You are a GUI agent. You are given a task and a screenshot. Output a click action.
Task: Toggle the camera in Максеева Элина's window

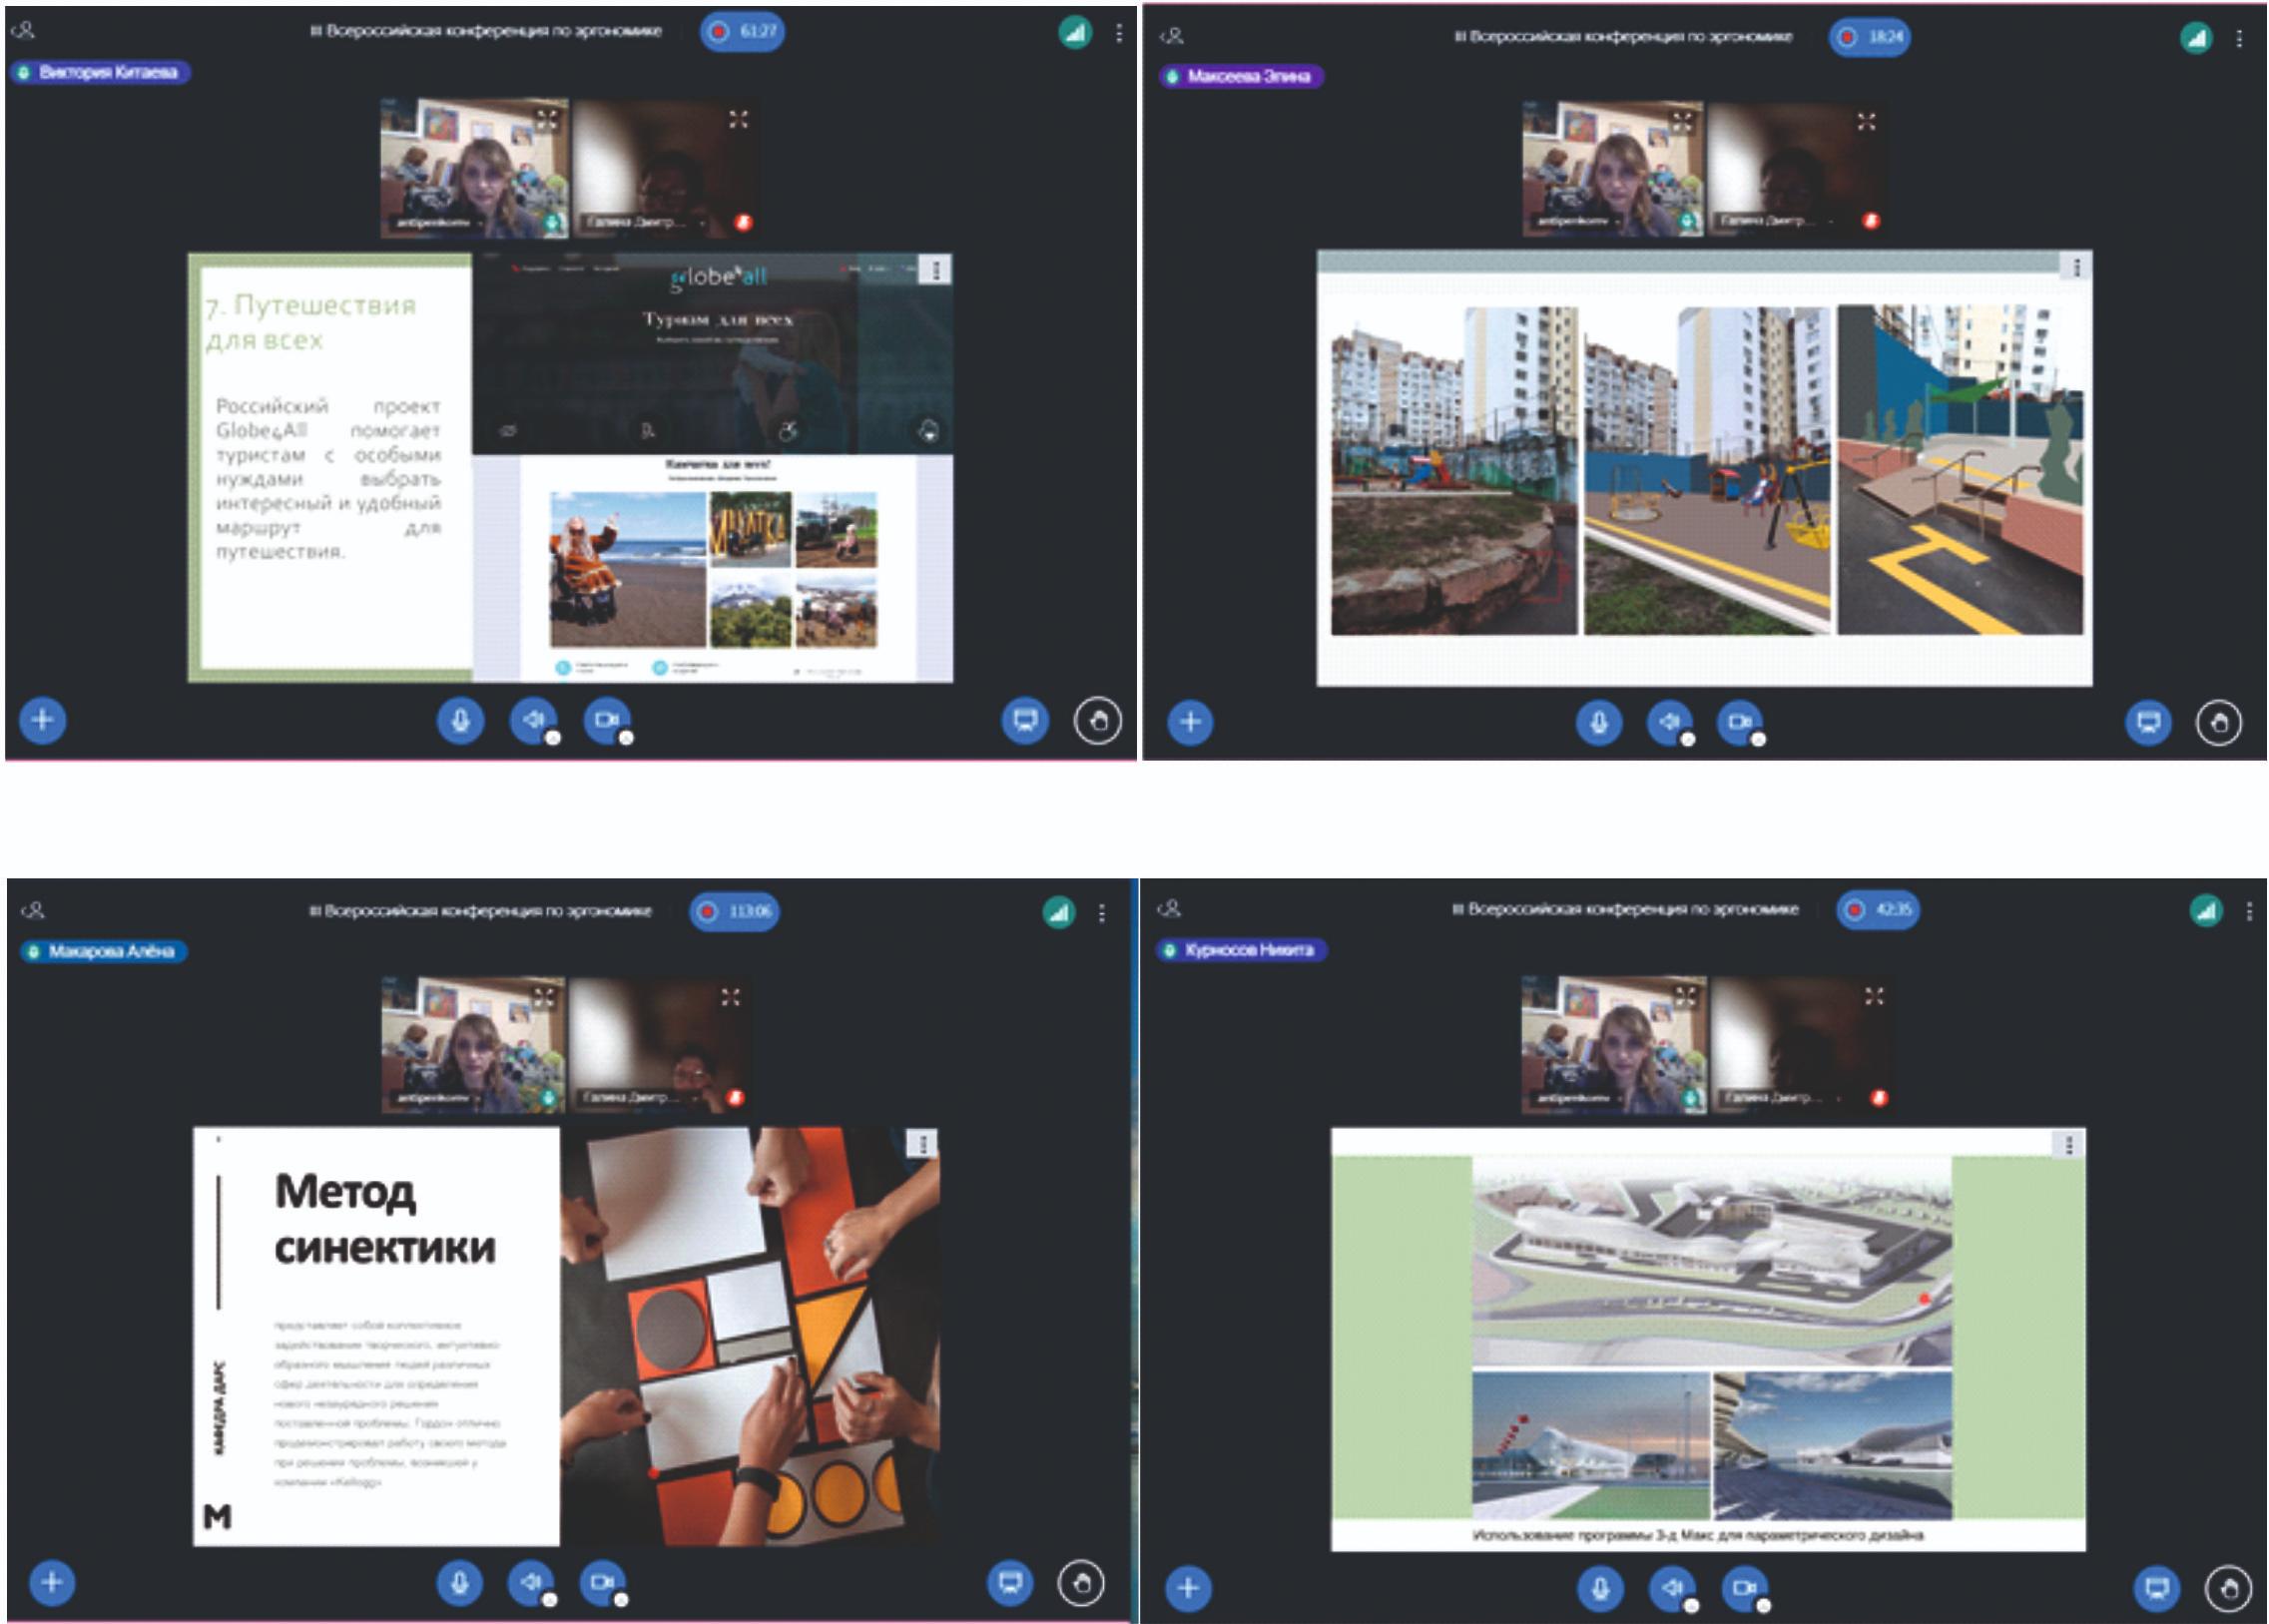pyautogui.click(x=1740, y=722)
